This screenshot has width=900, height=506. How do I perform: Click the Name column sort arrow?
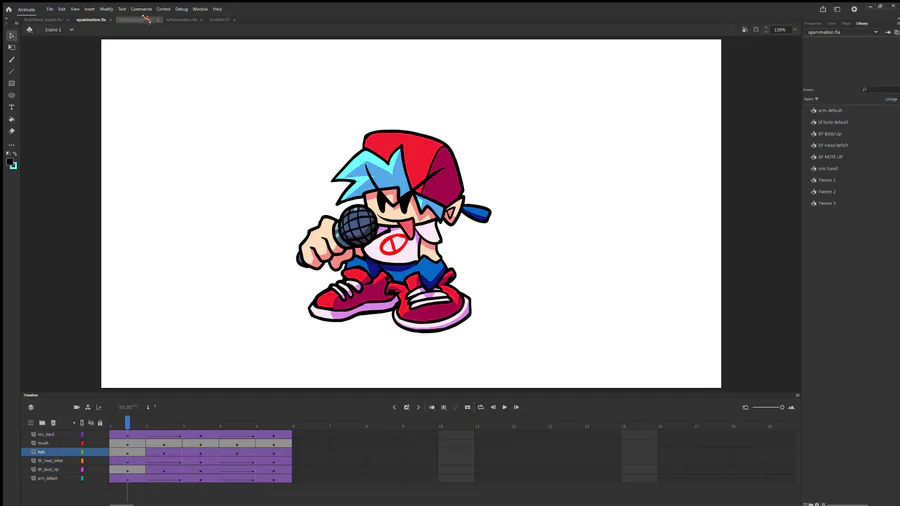(817, 99)
